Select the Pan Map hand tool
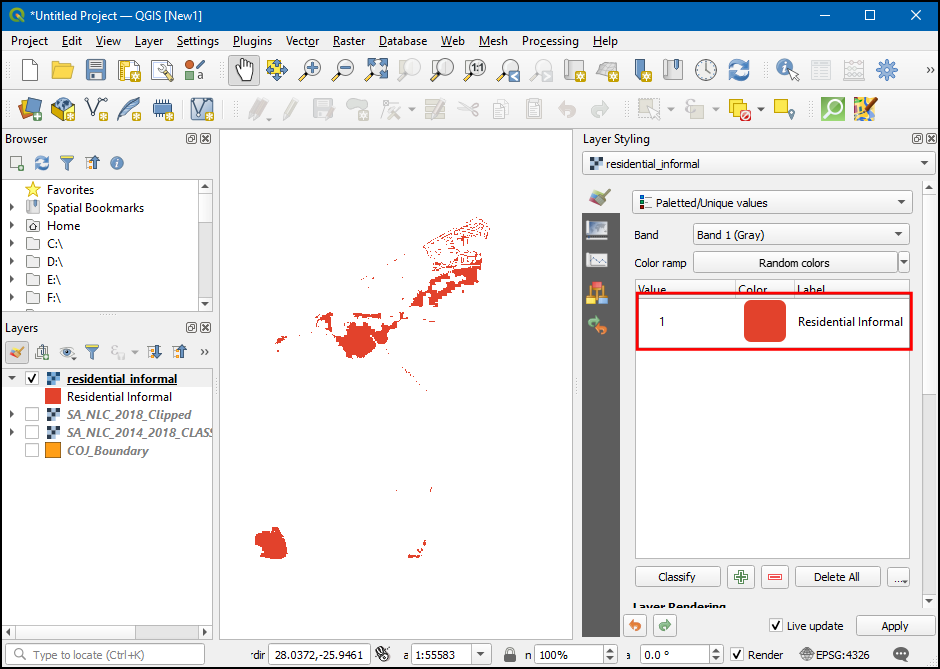 pyautogui.click(x=244, y=70)
